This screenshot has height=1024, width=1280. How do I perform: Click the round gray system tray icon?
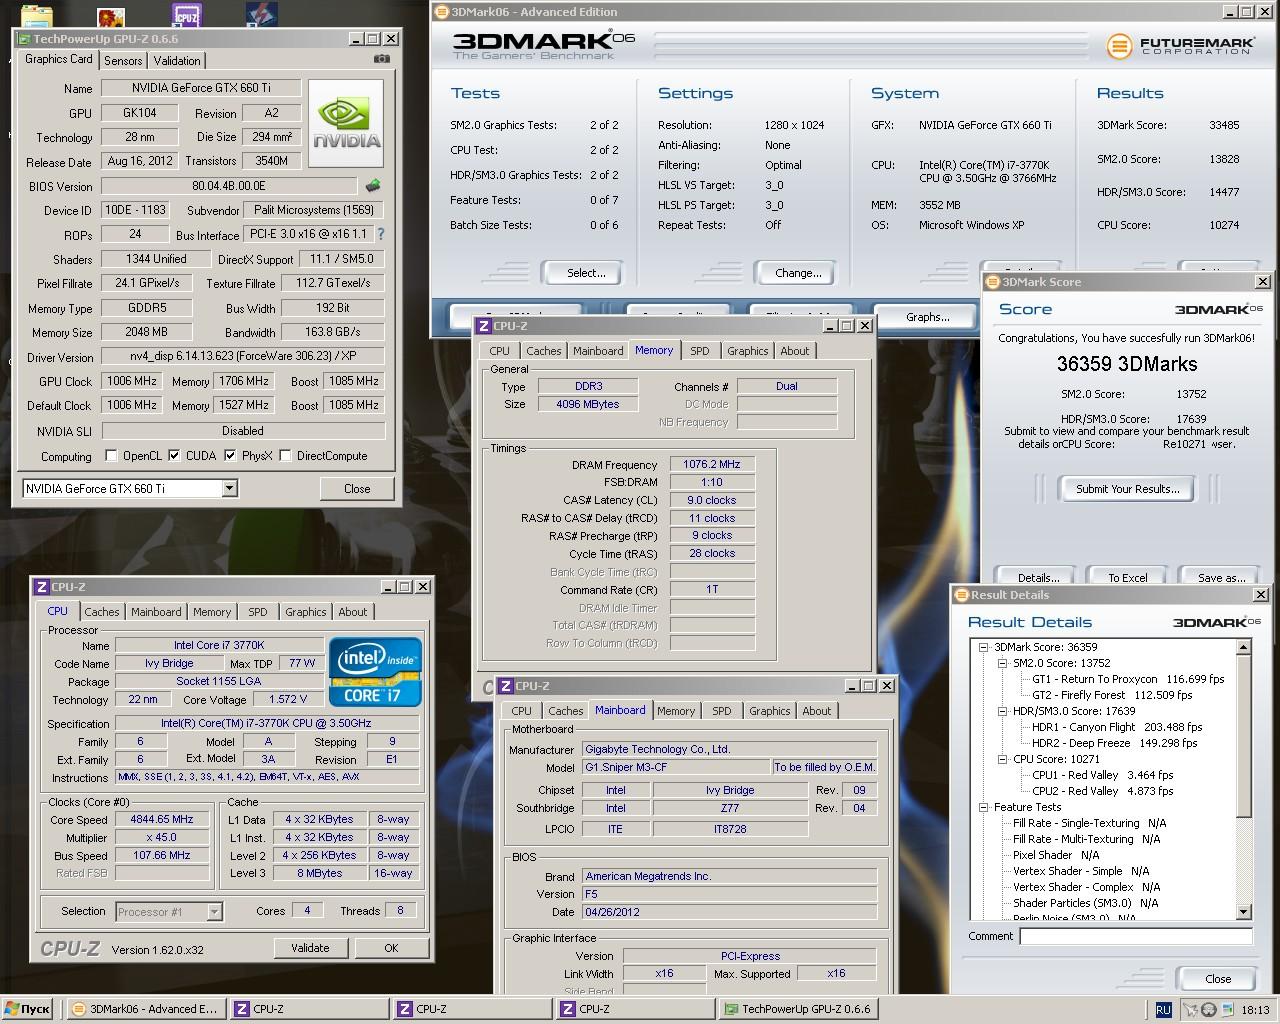pos(1208,1010)
